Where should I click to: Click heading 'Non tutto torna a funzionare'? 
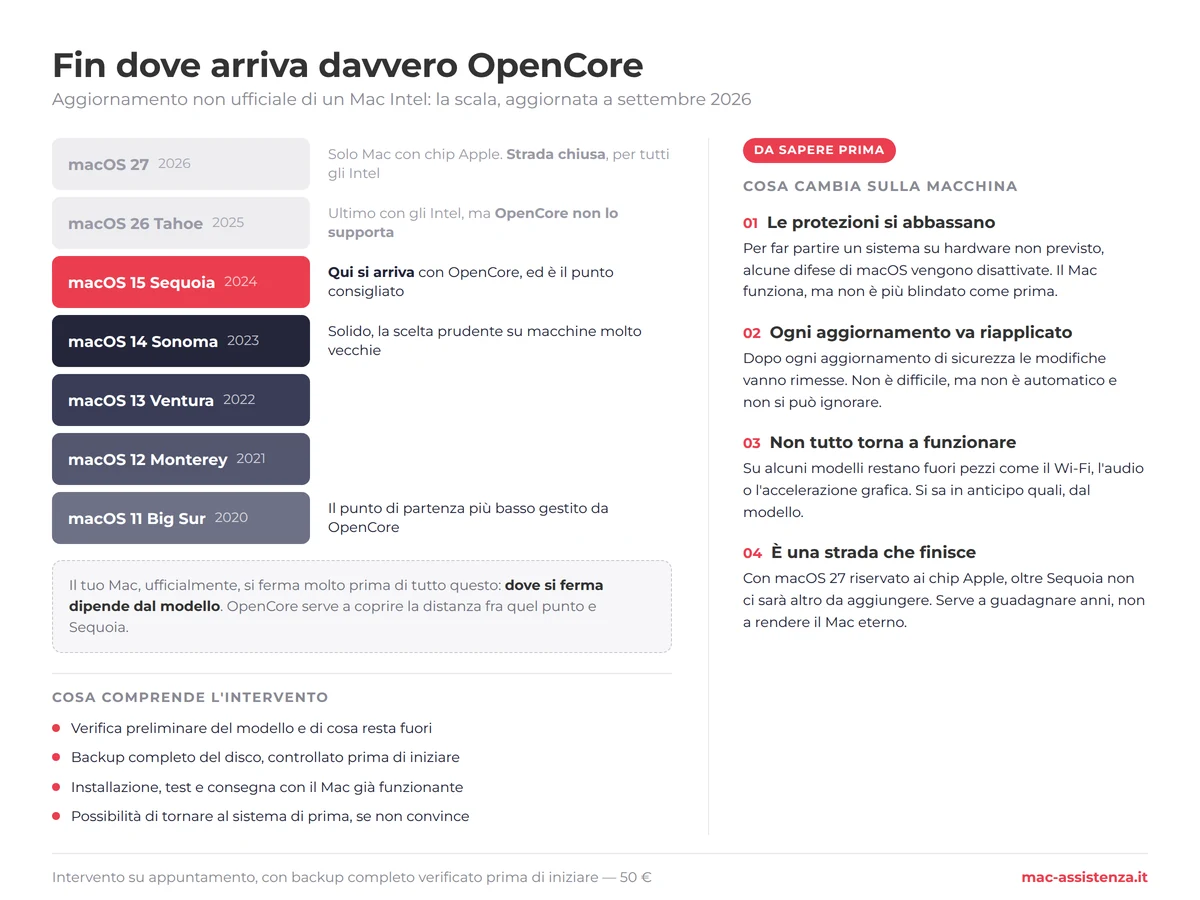[893, 442]
